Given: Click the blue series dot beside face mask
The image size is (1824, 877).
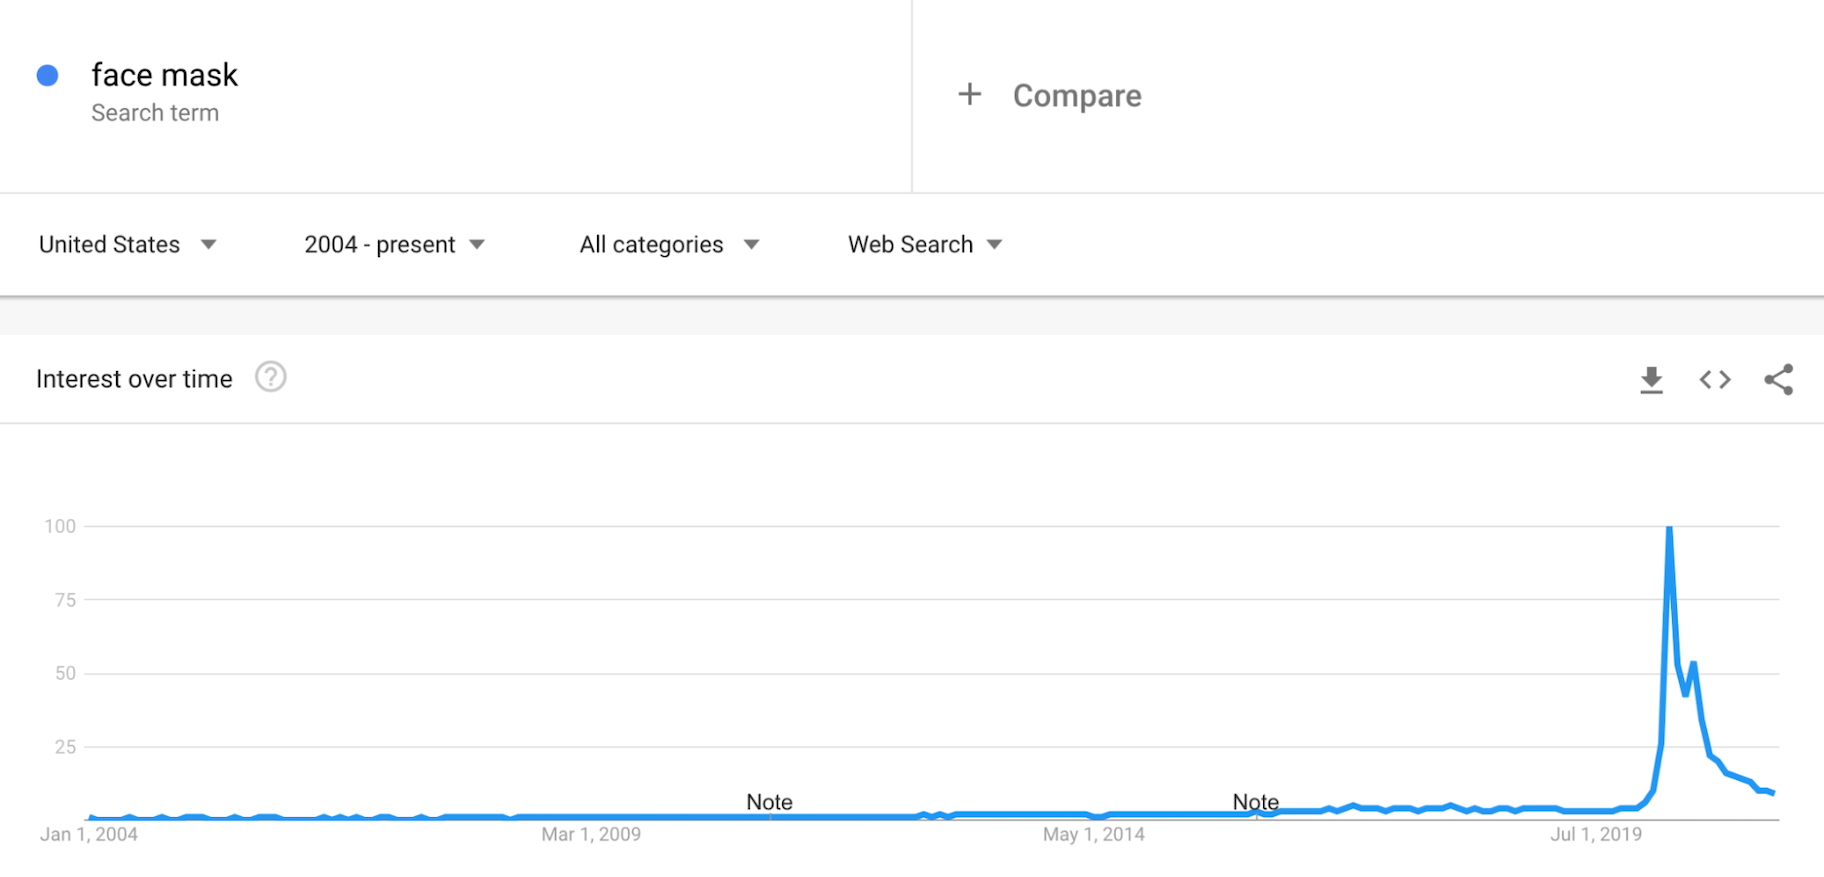Looking at the screenshot, I should (47, 74).
